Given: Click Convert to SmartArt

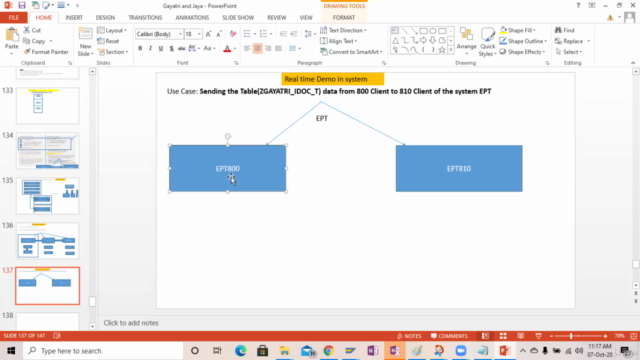Looking at the screenshot, I should point(351,52).
